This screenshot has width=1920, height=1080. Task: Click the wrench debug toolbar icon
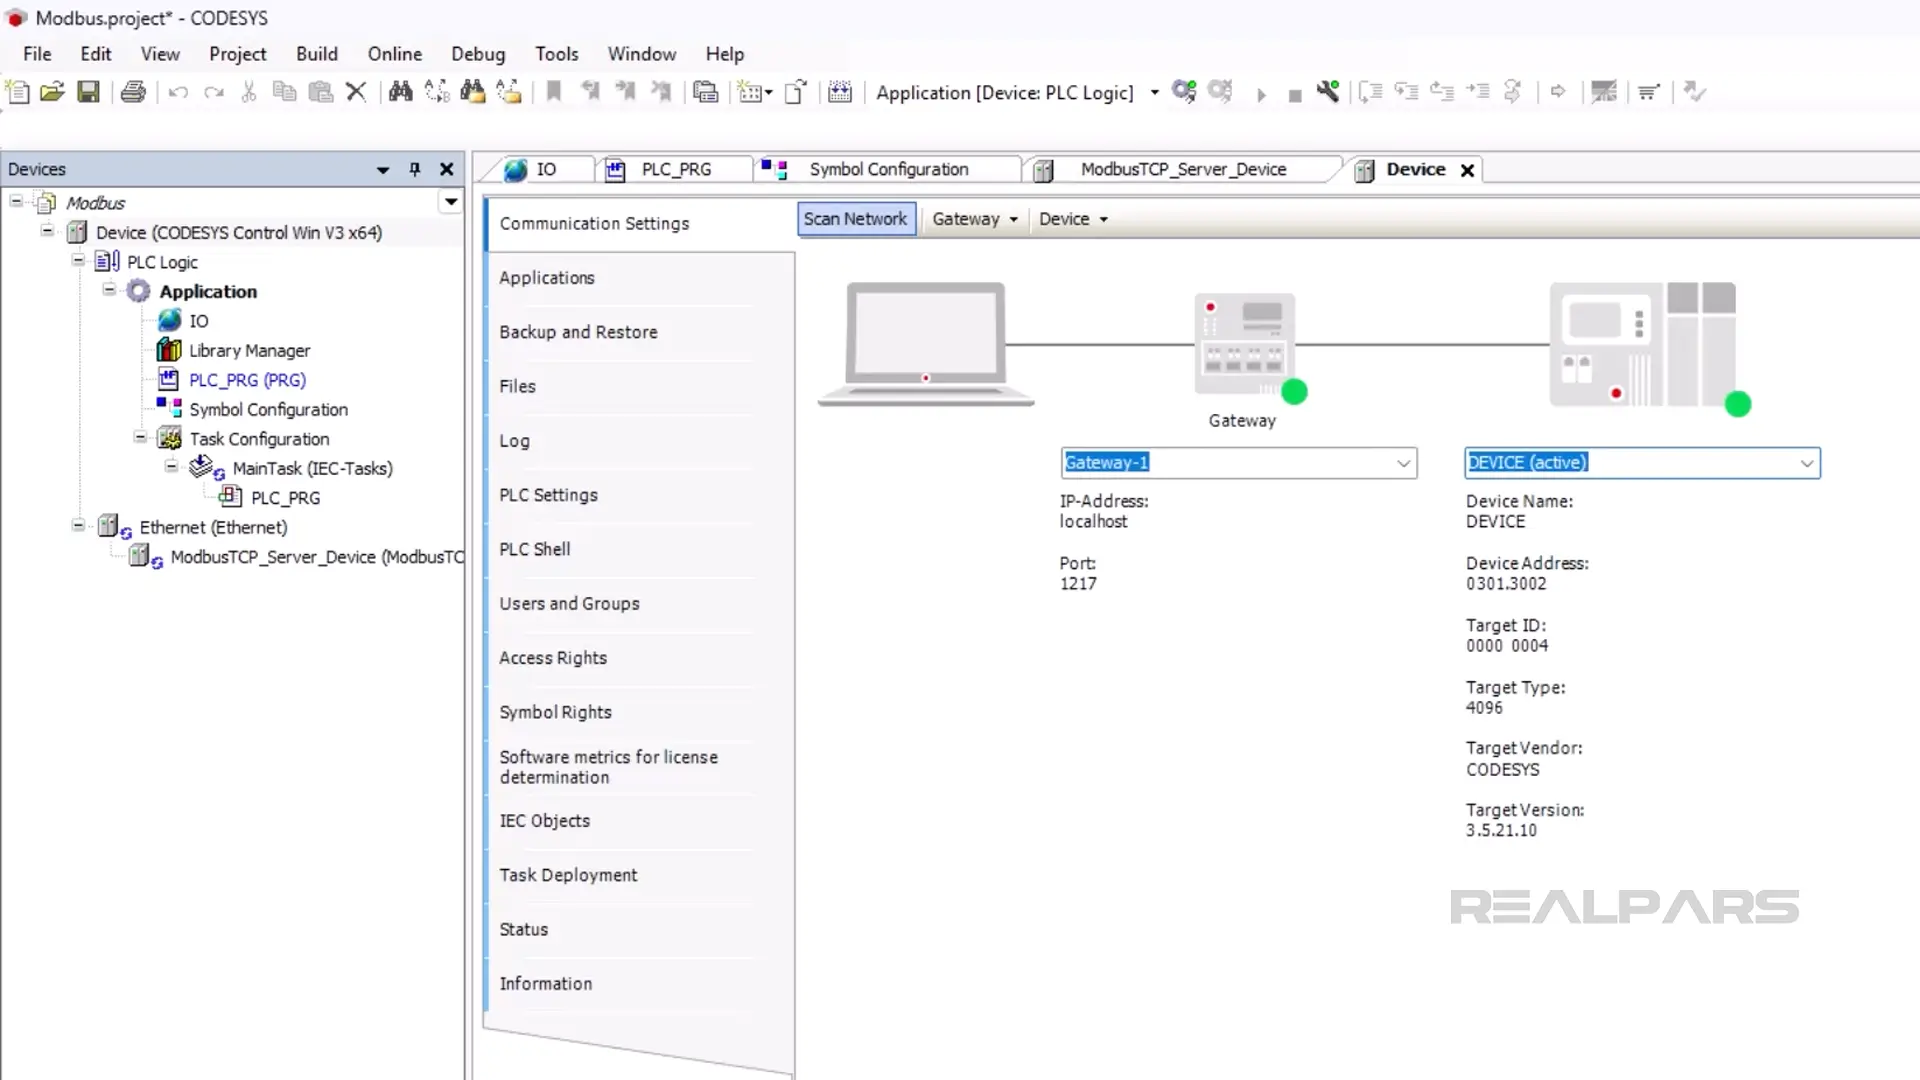coord(1328,92)
